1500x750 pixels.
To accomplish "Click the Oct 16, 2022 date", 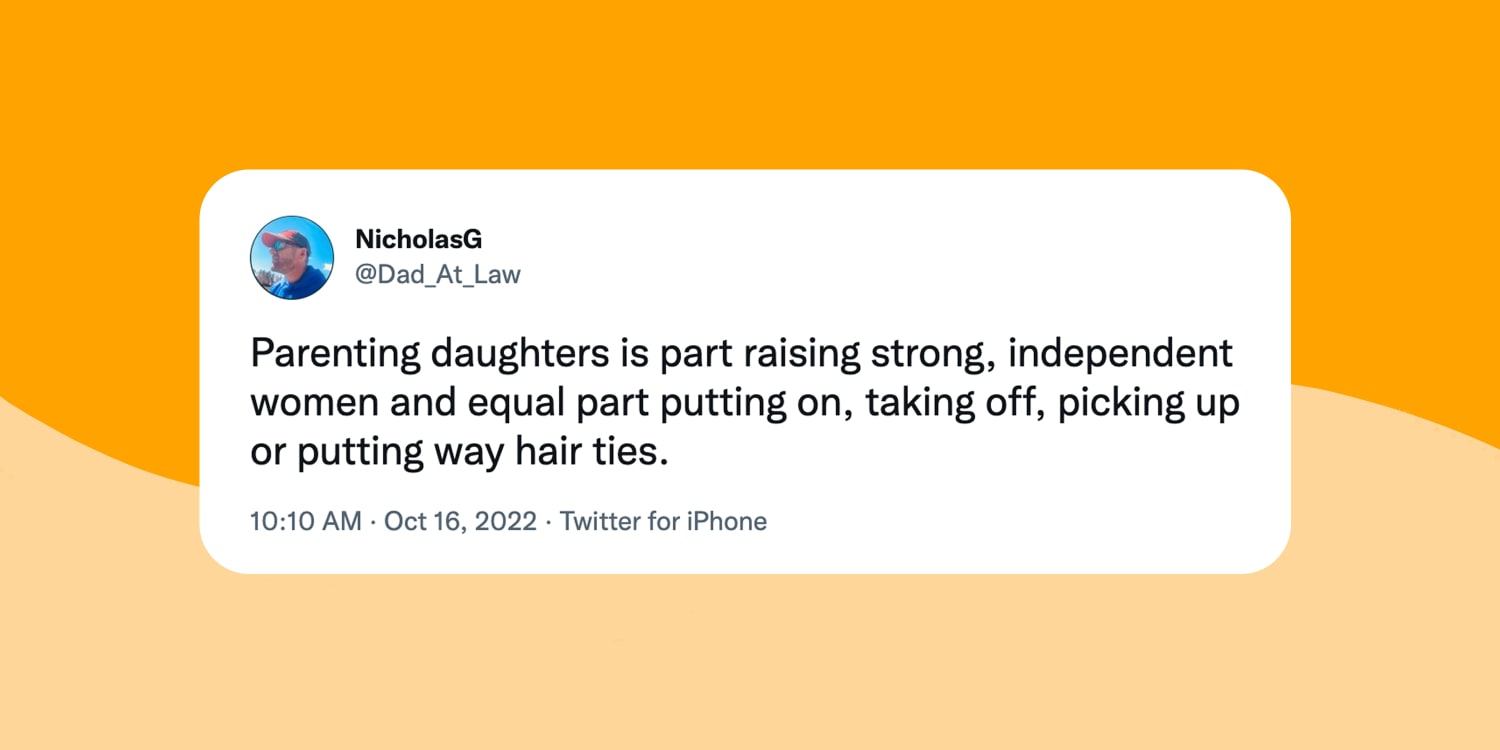I will click(x=460, y=521).
